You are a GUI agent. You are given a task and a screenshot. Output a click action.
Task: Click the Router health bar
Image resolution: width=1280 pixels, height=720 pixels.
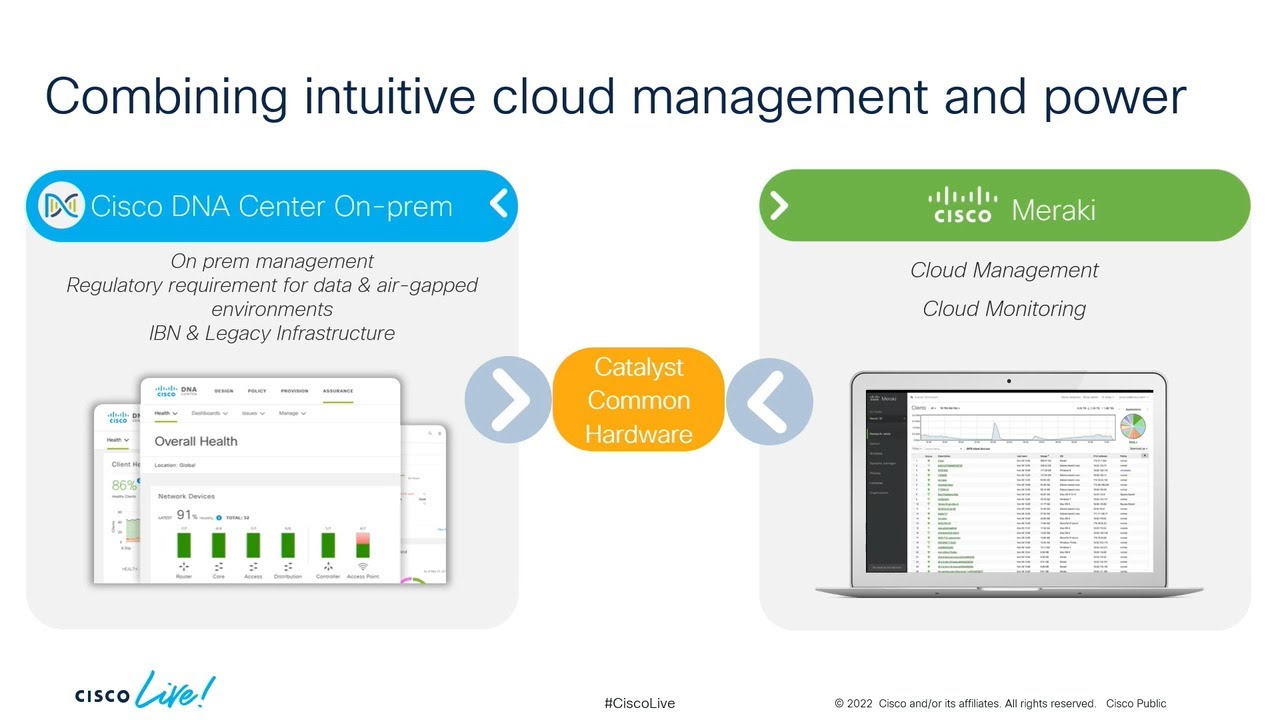[184, 545]
